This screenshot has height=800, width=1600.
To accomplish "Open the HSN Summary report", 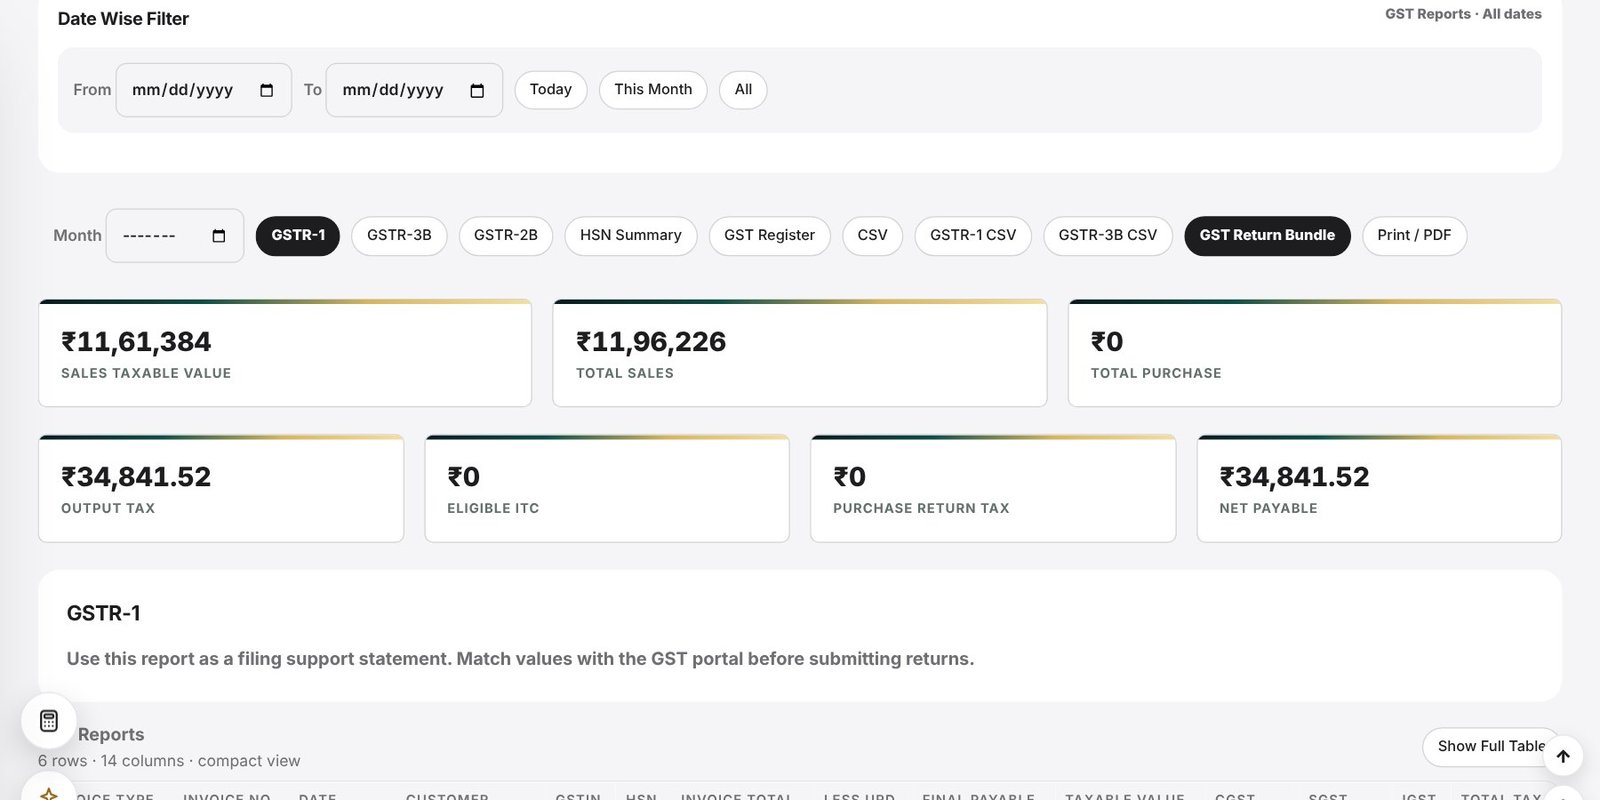I will pyautogui.click(x=631, y=236).
